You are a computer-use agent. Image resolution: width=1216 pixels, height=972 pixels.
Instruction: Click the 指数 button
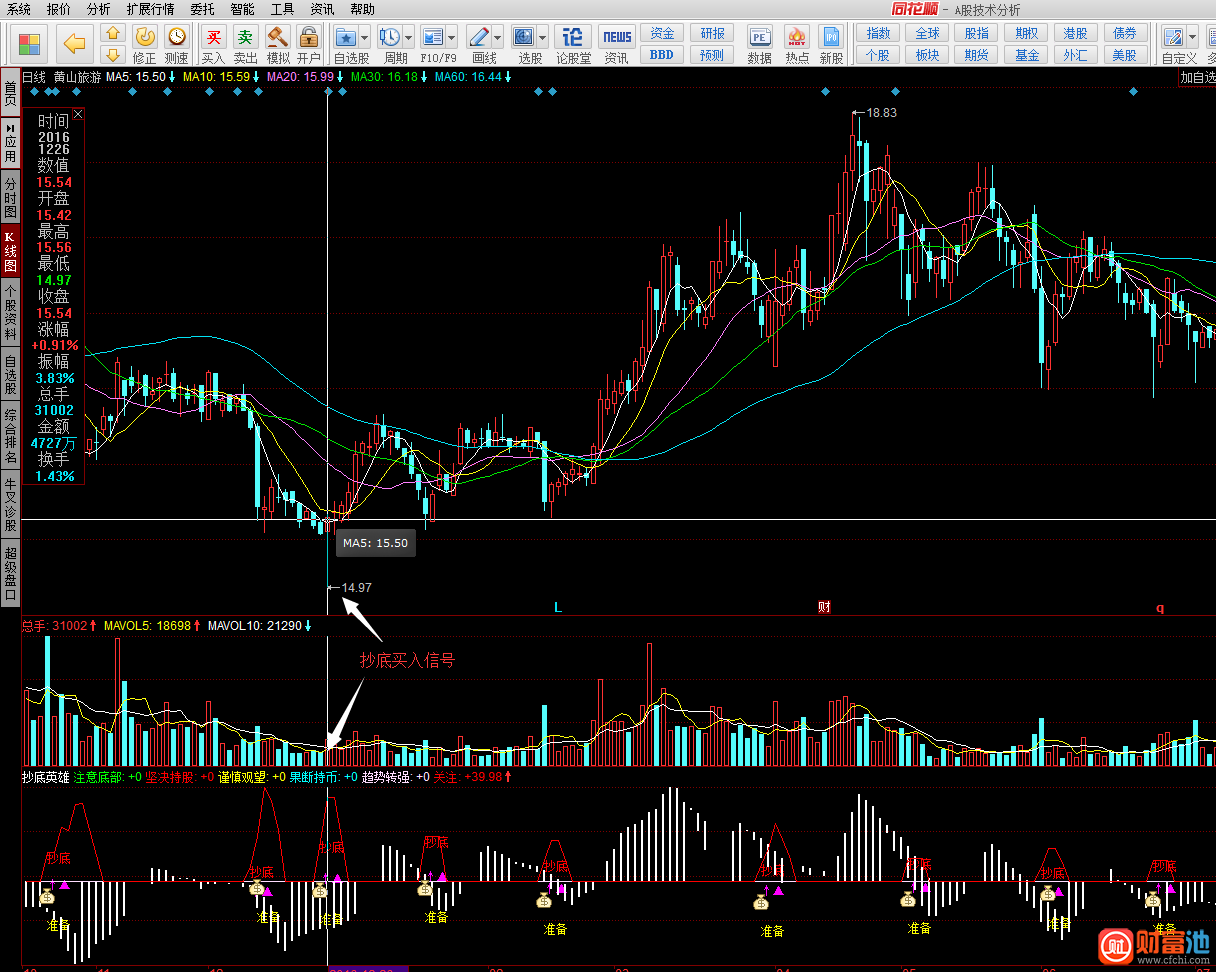(878, 34)
